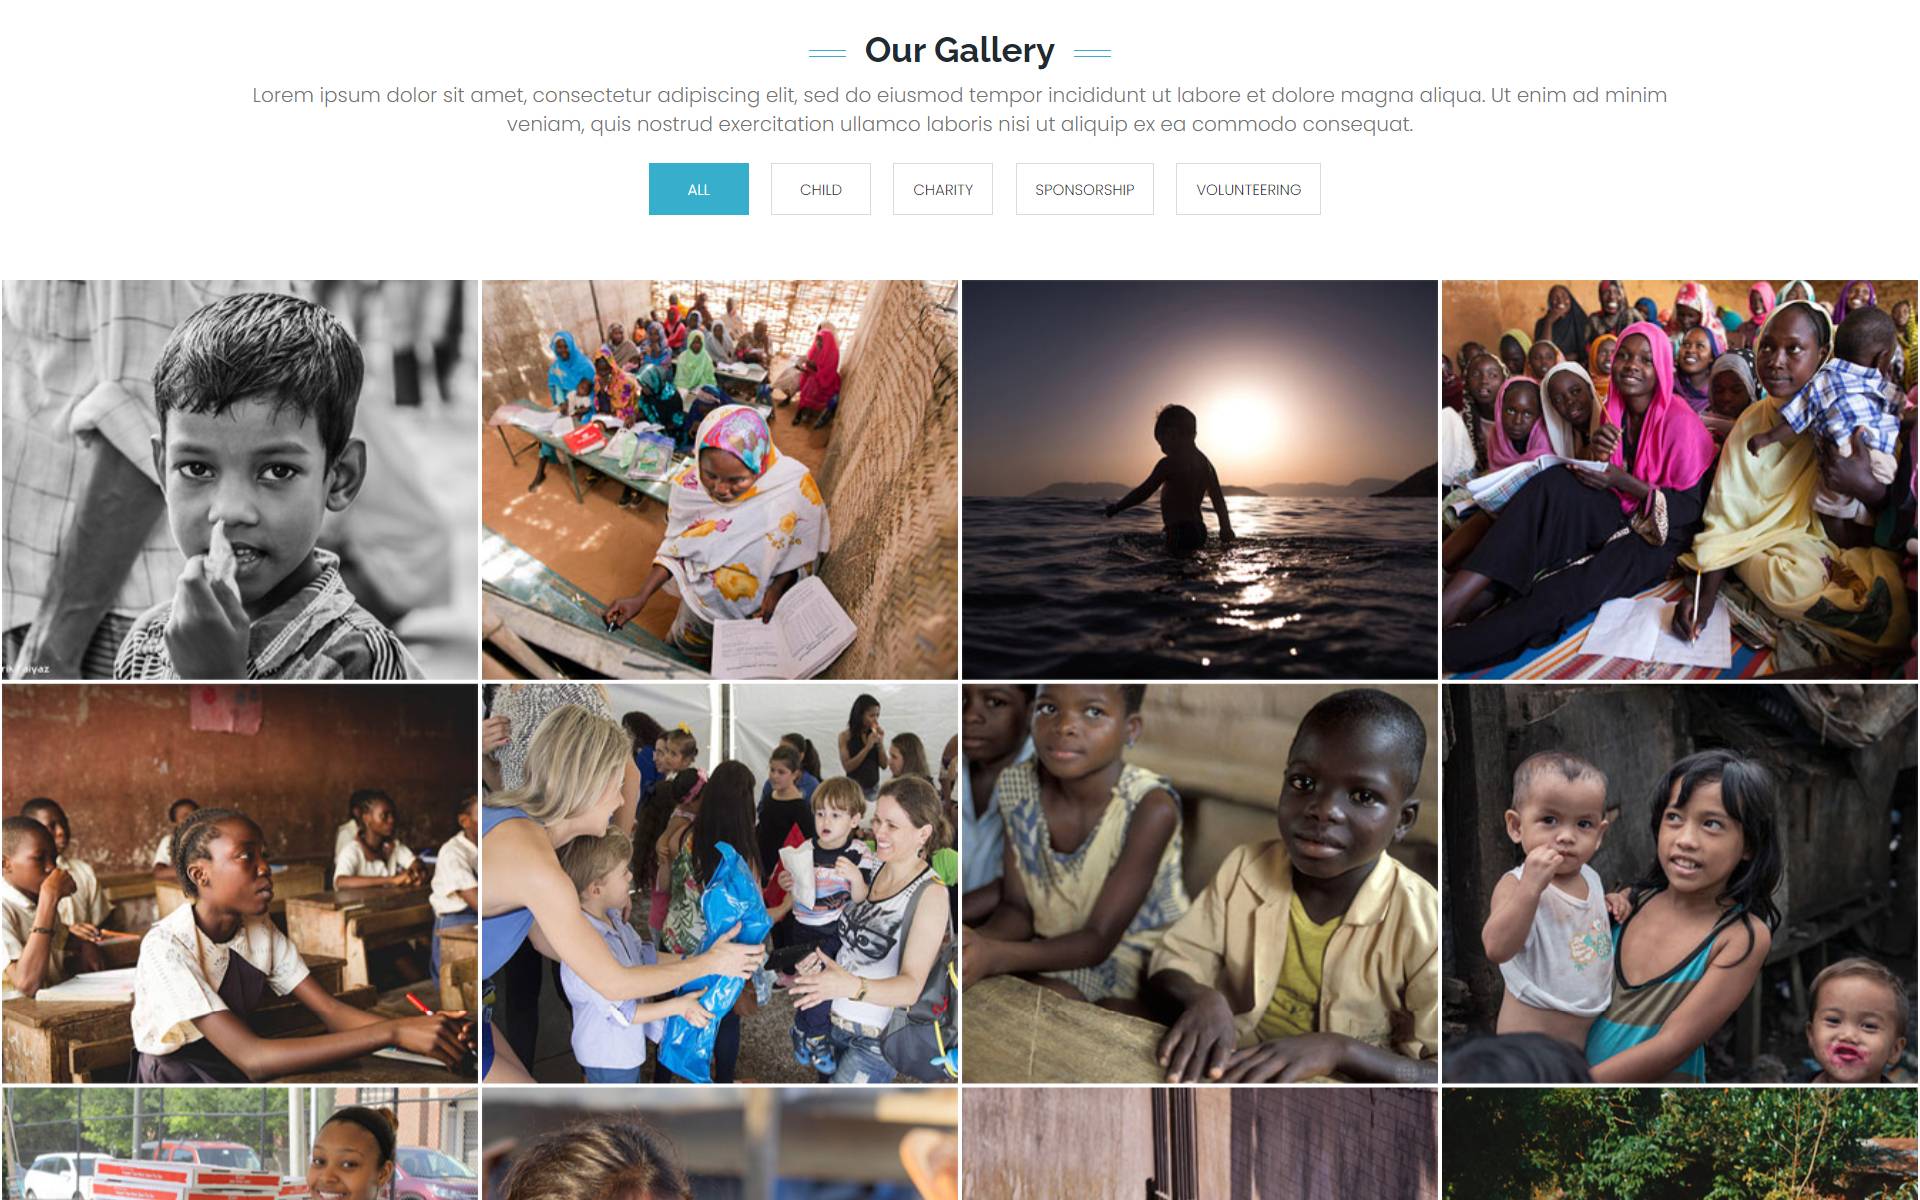Viewport: 1920px width, 1200px height.
Task: Open photo of women in colorful headscarves
Action: pyautogui.click(x=1680, y=480)
